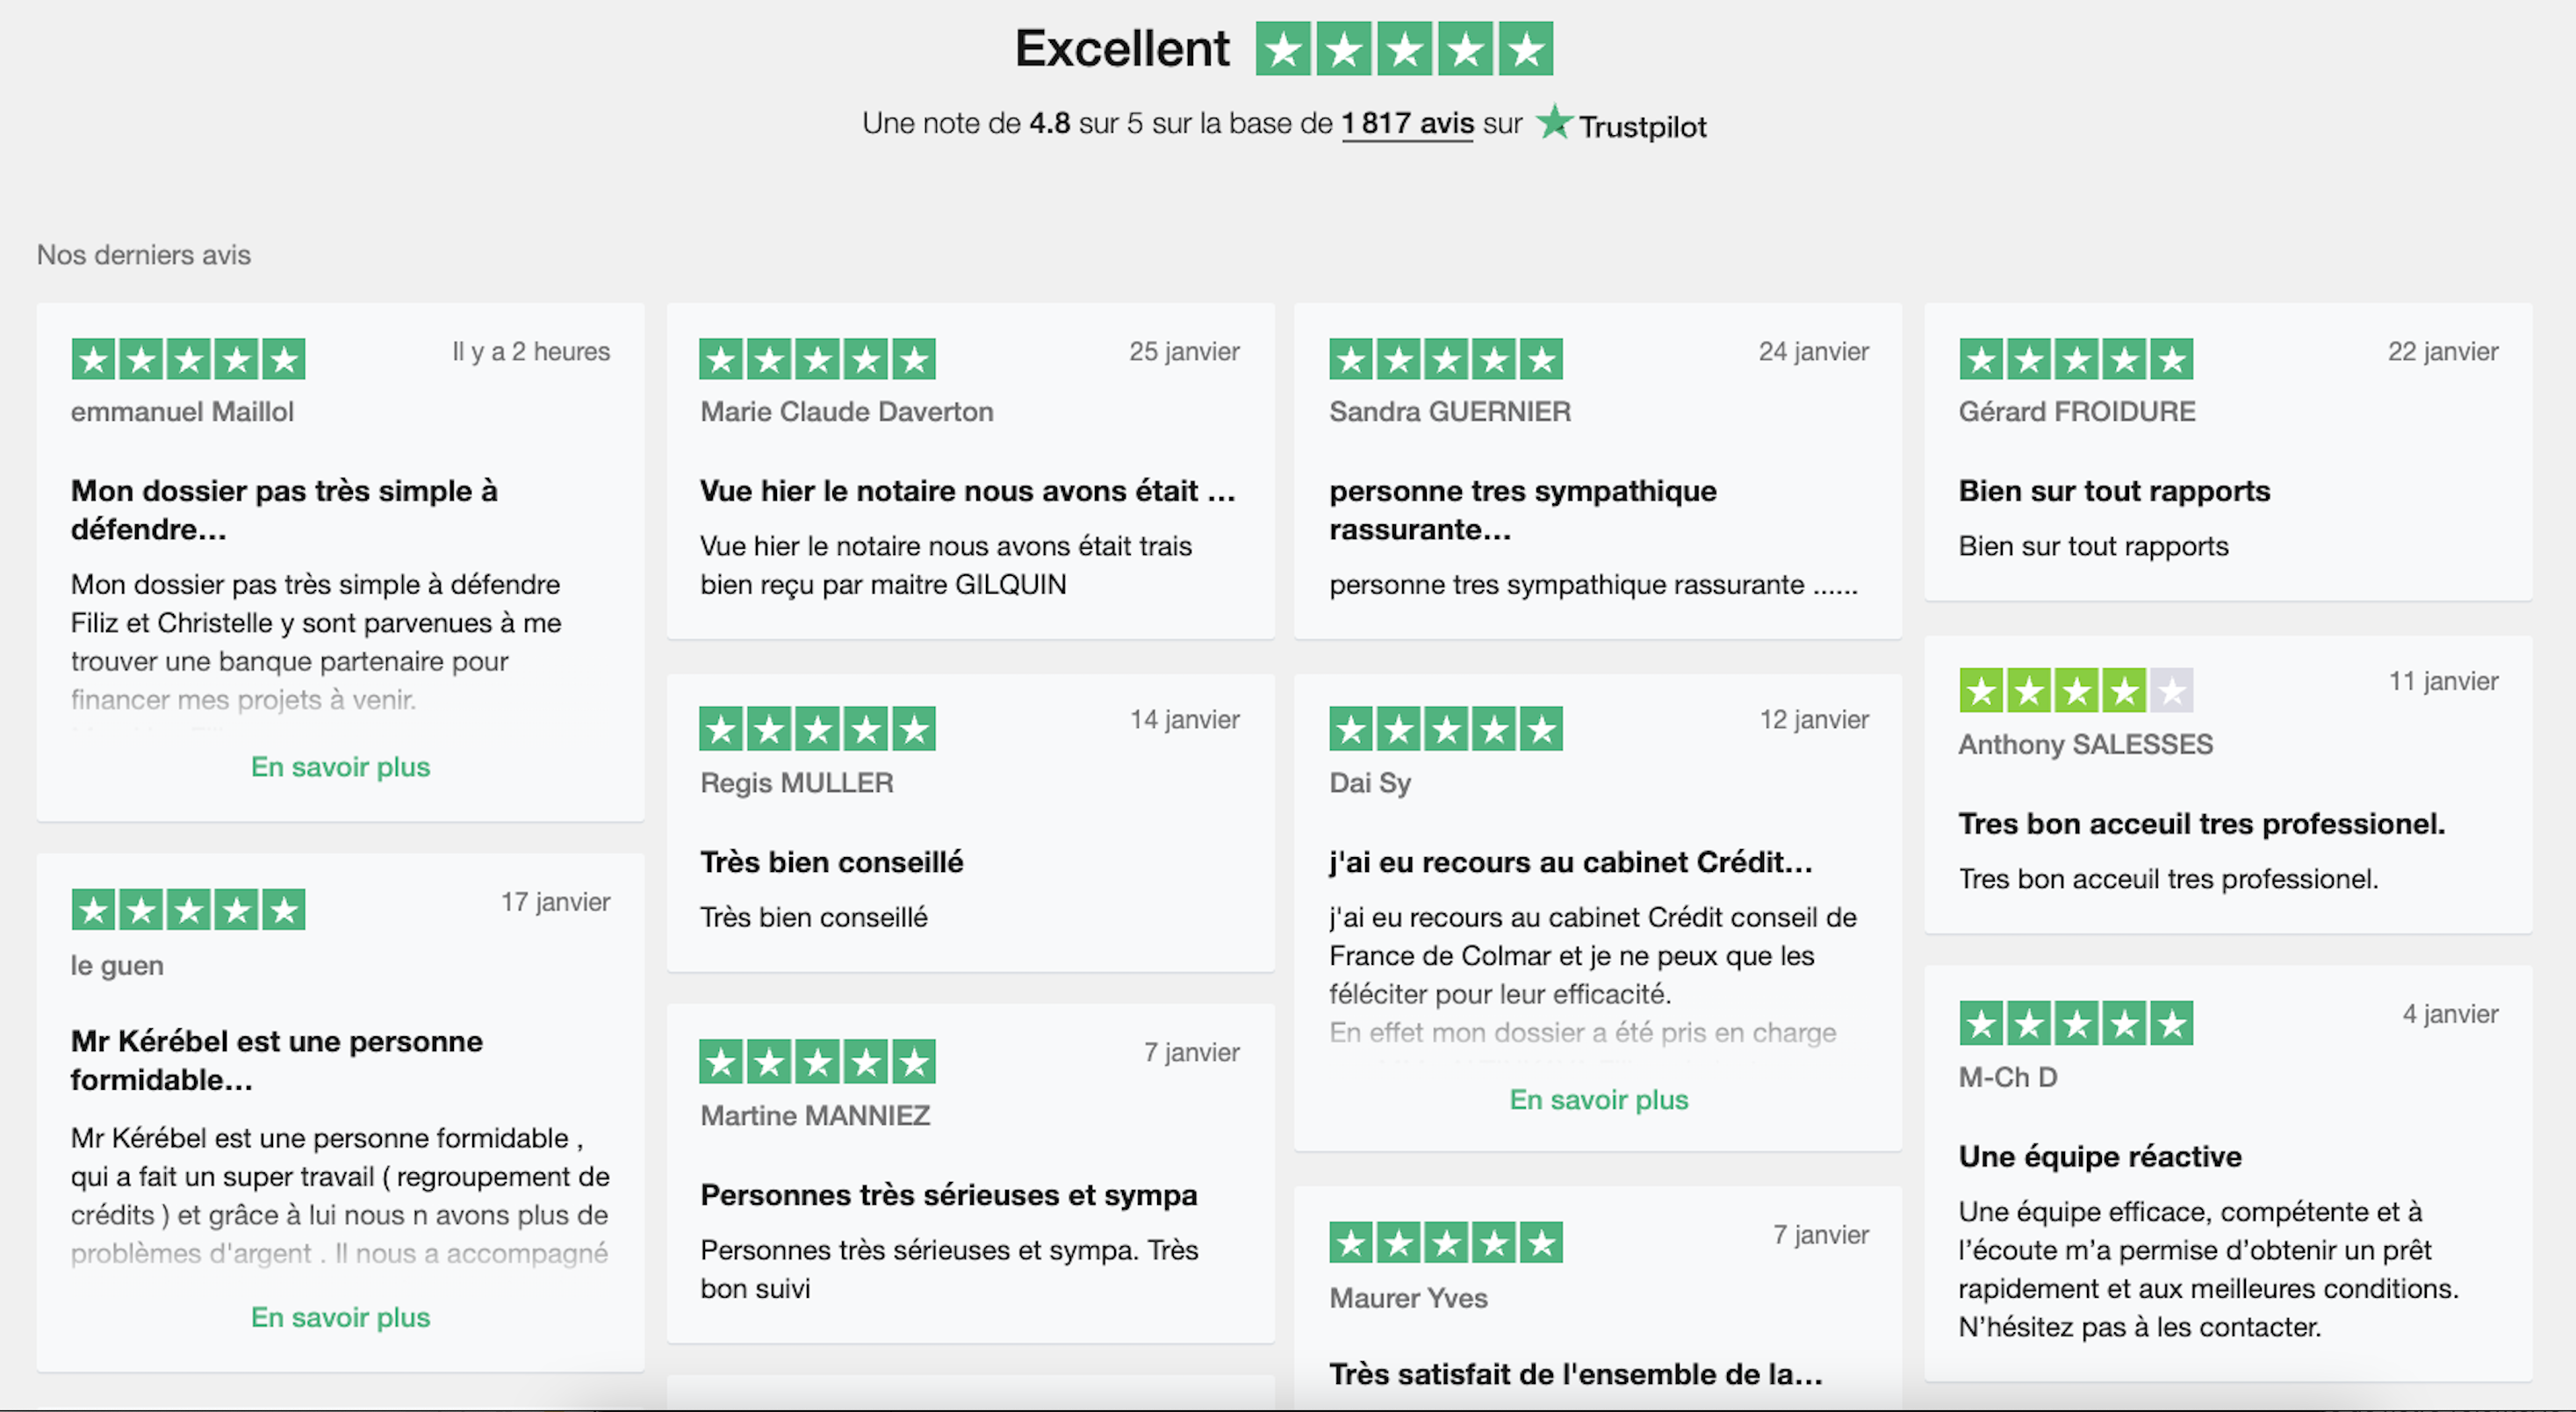
Task: Click the Trustpilot logo in the header
Action: pos(1621,124)
